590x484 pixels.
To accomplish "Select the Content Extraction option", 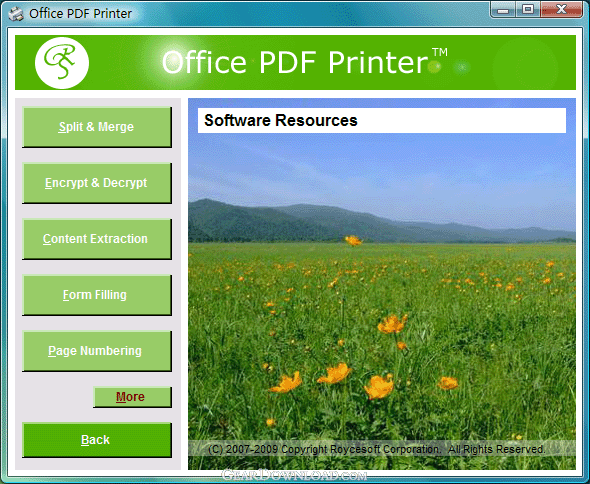I will tap(97, 239).
